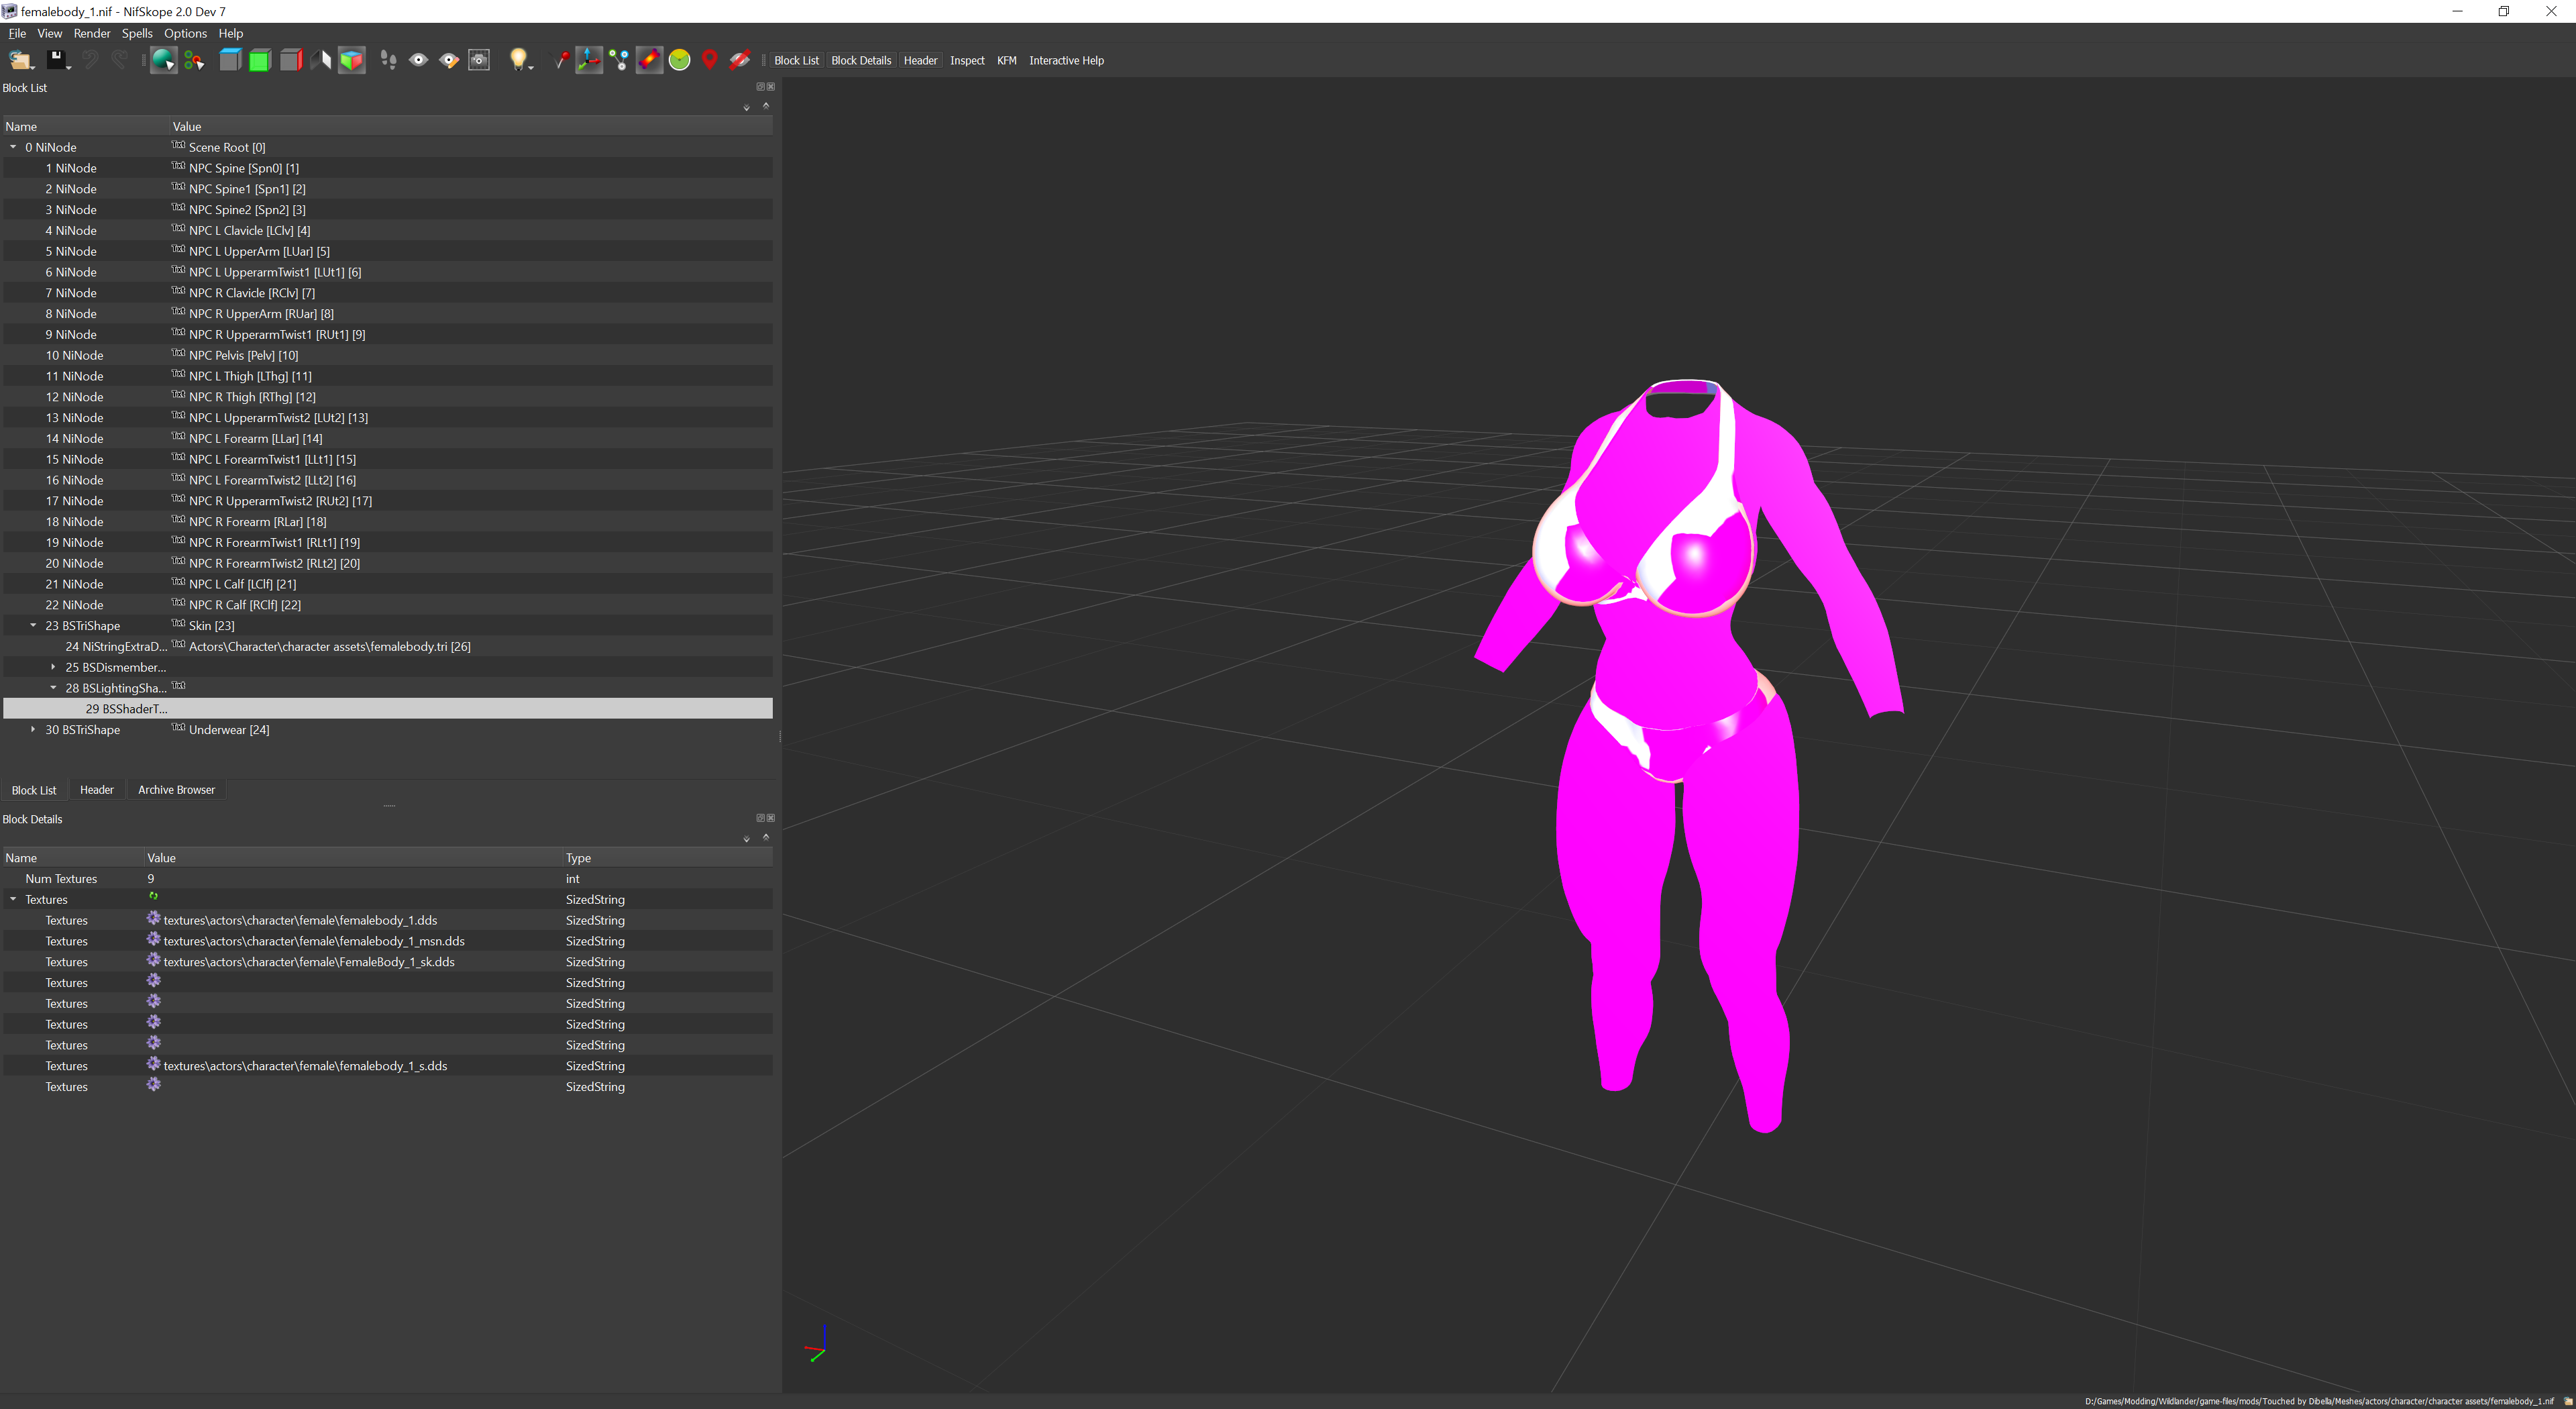Take a viewport screenshot with the camera icon

coord(479,60)
